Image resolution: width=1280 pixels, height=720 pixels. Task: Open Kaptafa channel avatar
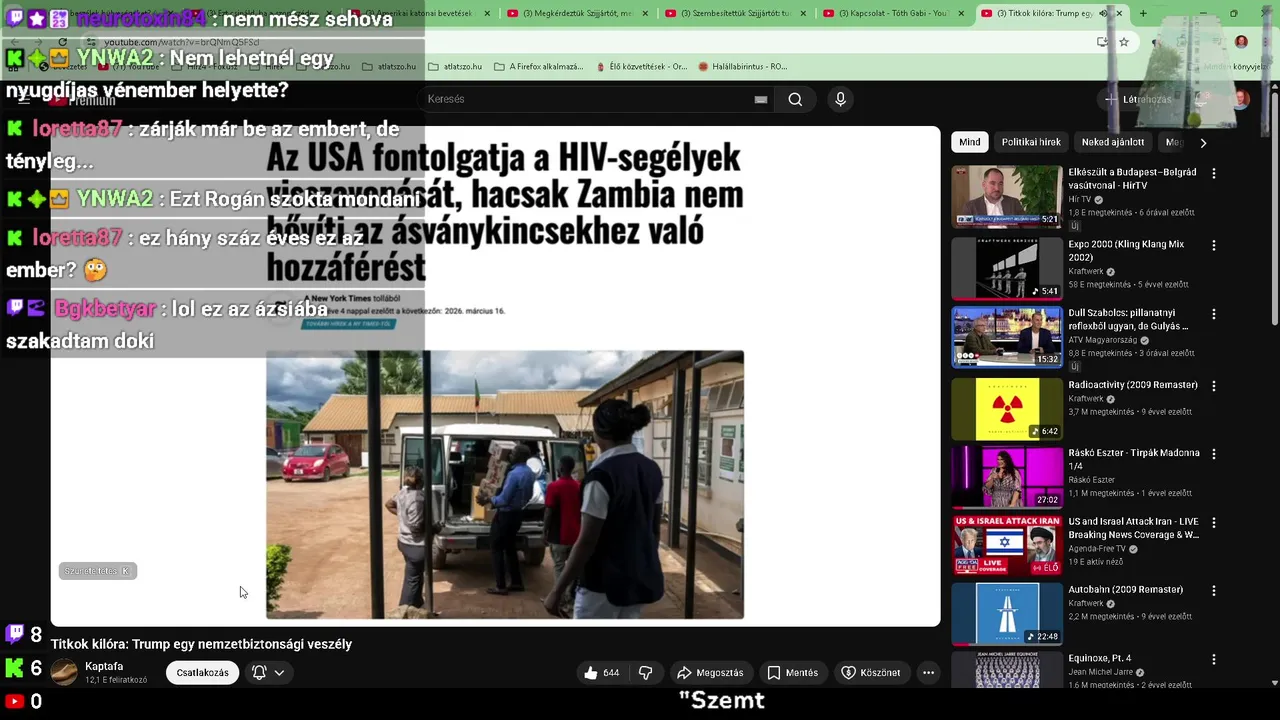[x=64, y=672]
